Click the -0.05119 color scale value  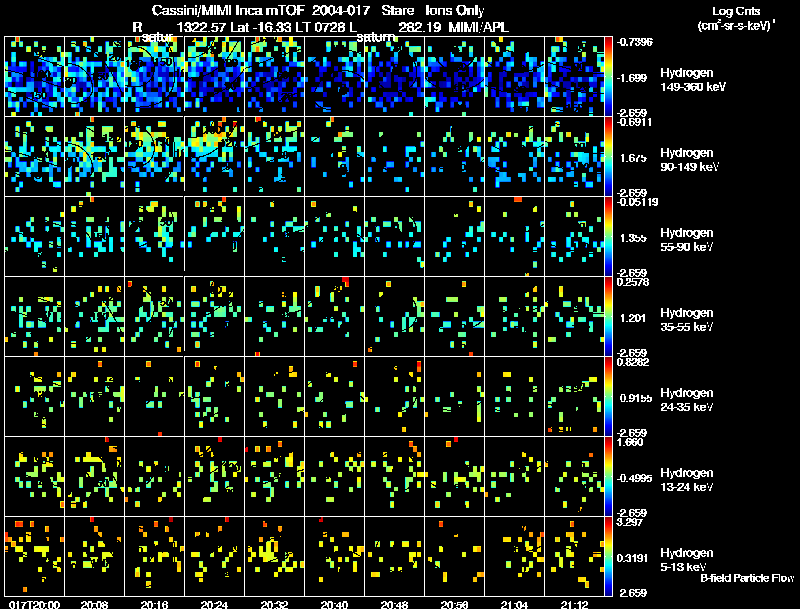click(x=637, y=202)
